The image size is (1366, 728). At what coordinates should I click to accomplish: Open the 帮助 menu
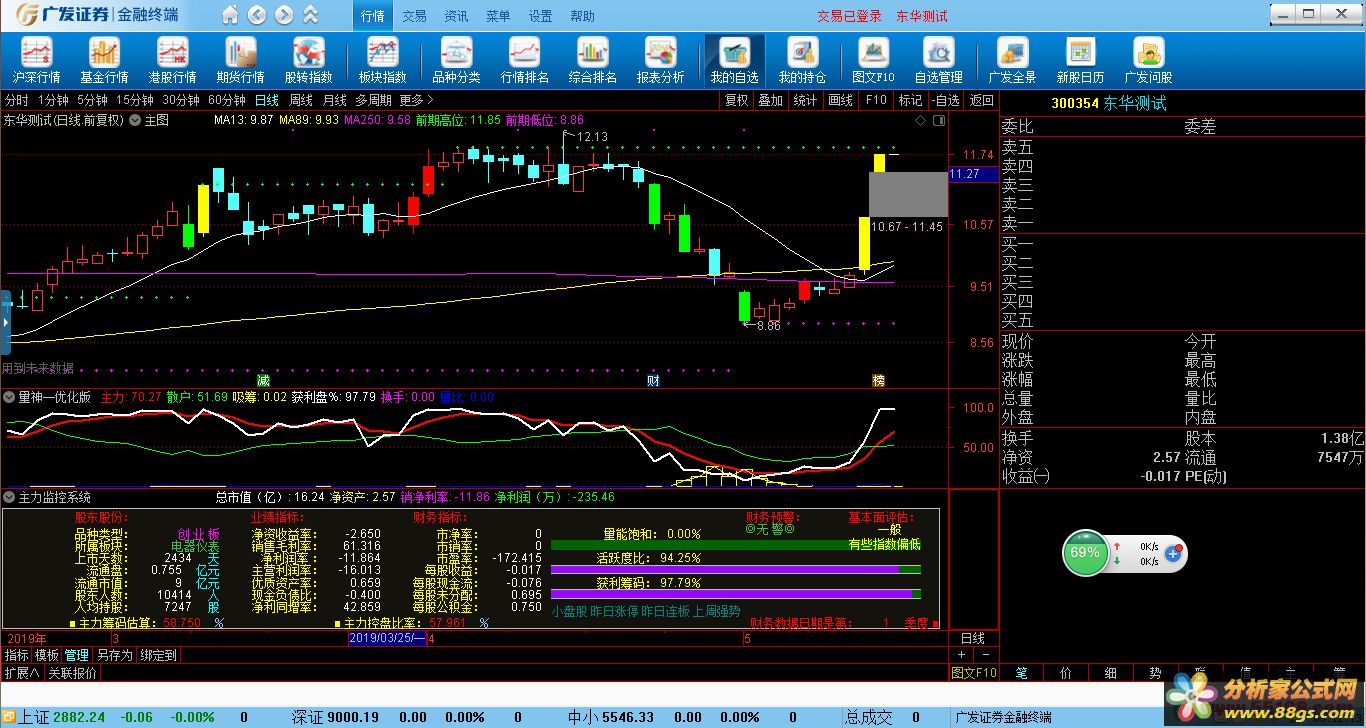click(583, 16)
